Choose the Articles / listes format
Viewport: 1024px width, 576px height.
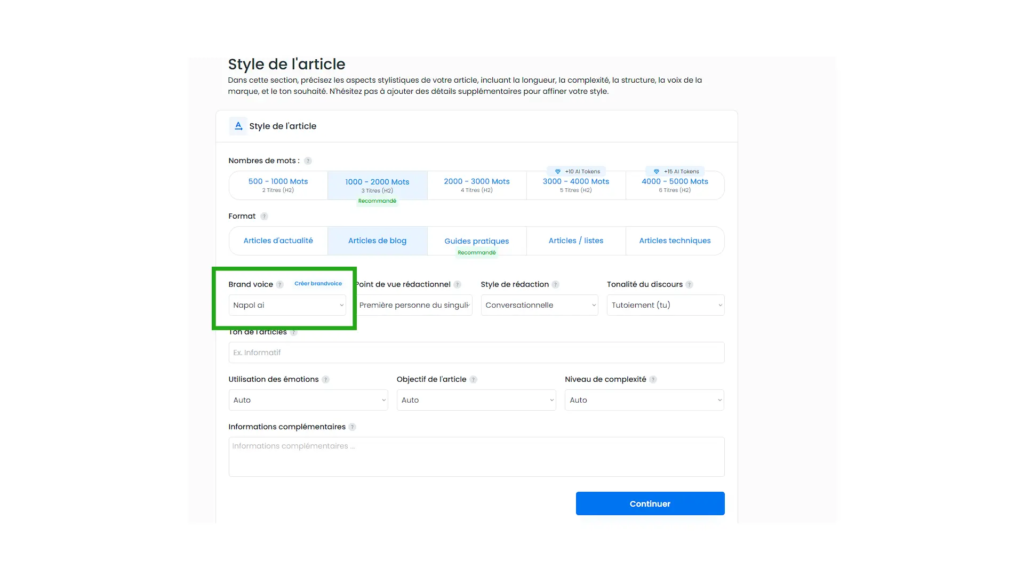tap(576, 241)
